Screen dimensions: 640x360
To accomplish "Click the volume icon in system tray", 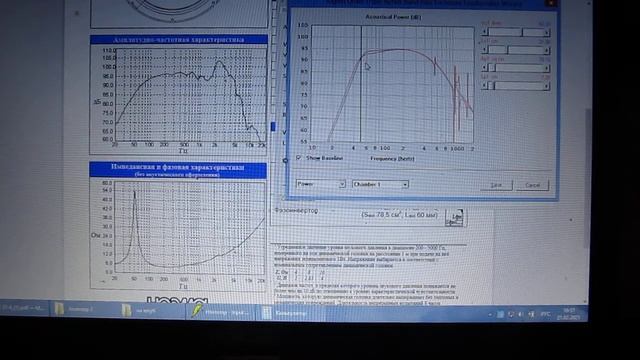I will coord(520,314).
